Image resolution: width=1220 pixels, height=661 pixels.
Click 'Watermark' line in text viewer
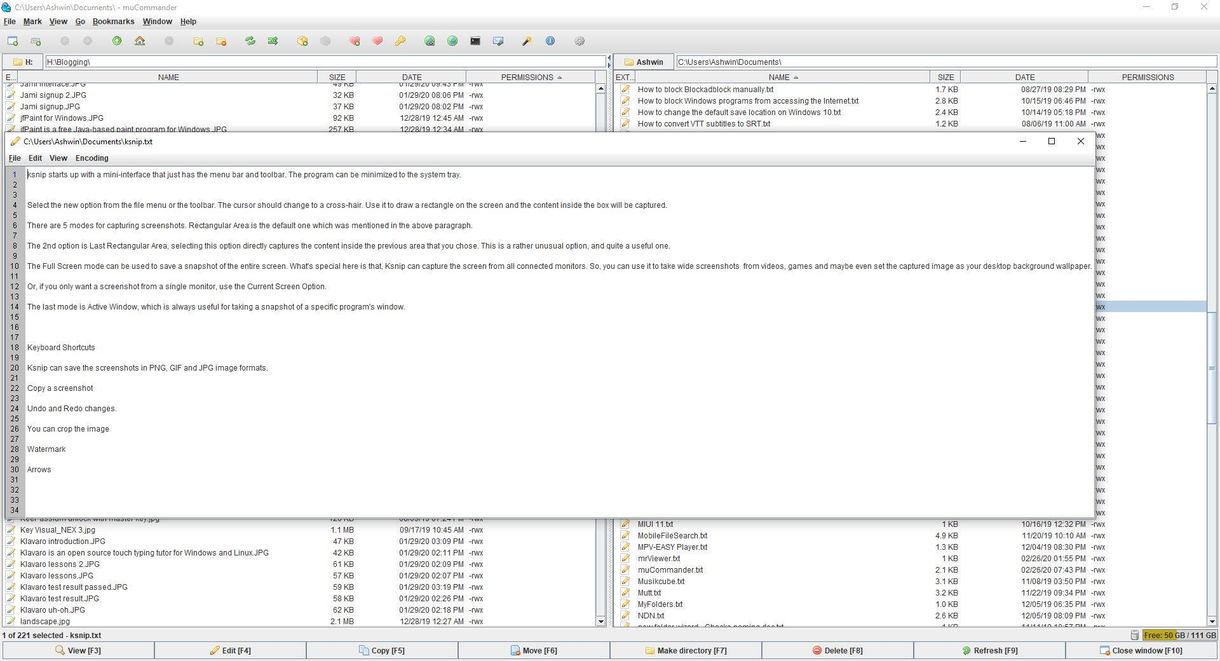point(46,449)
